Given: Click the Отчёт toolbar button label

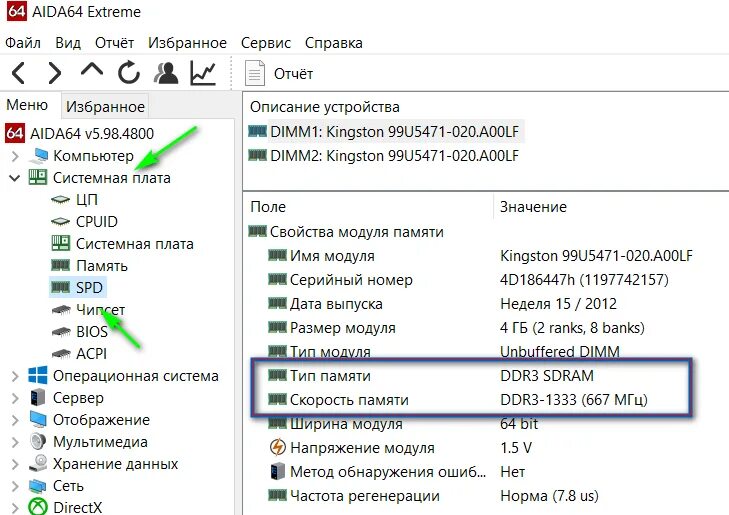Looking at the screenshot, I should [x=293, y=73].
